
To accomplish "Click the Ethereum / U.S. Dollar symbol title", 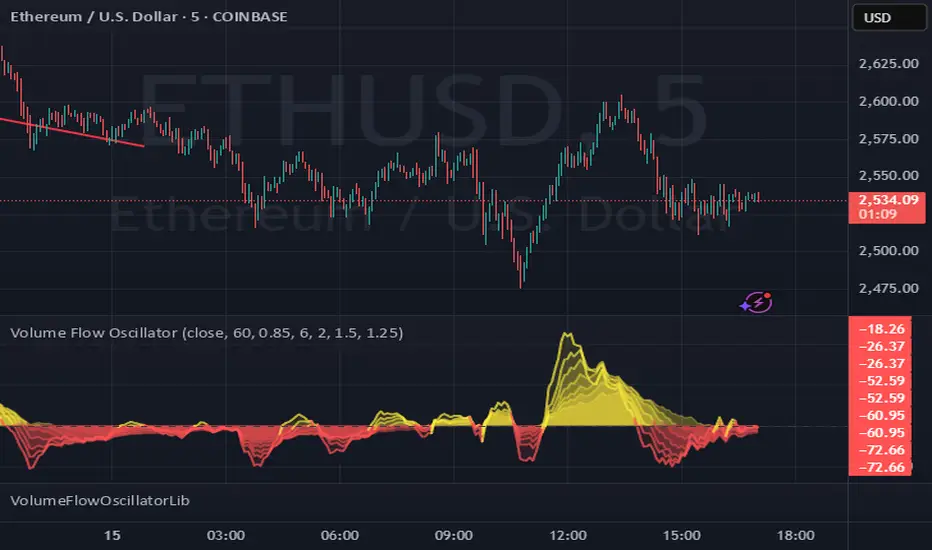I will pyautogui.click(x=149, y=17).
